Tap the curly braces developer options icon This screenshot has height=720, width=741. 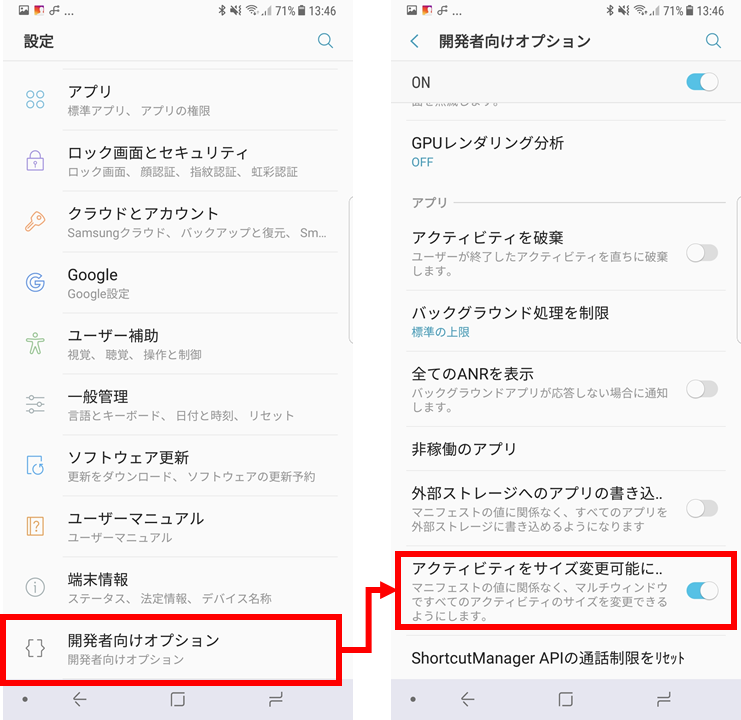click(35, 648)
